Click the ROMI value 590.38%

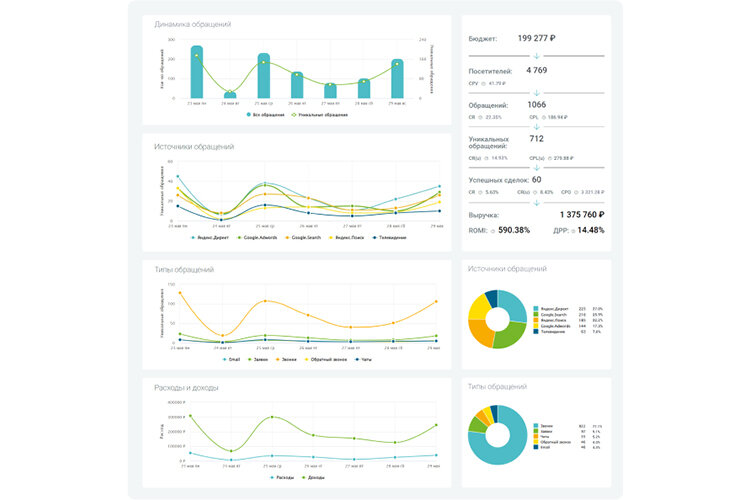point(514,230)
